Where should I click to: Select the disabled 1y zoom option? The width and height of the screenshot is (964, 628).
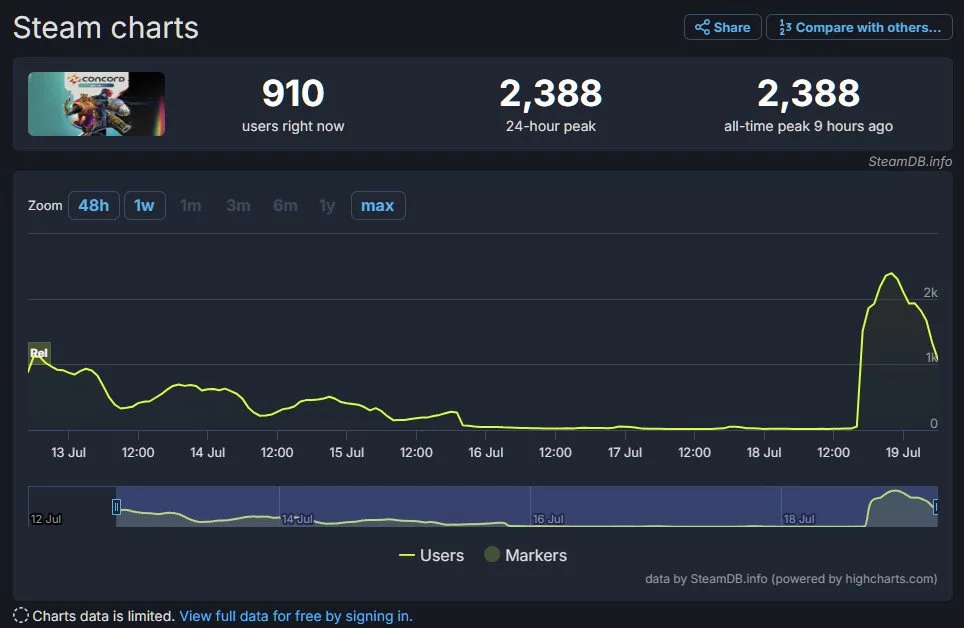click(327, 205)
